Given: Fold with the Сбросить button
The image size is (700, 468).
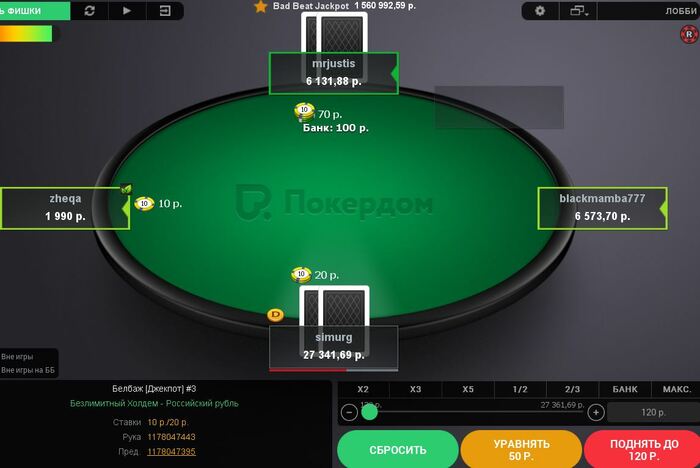Looking at the screenshot, I should 398,450.
